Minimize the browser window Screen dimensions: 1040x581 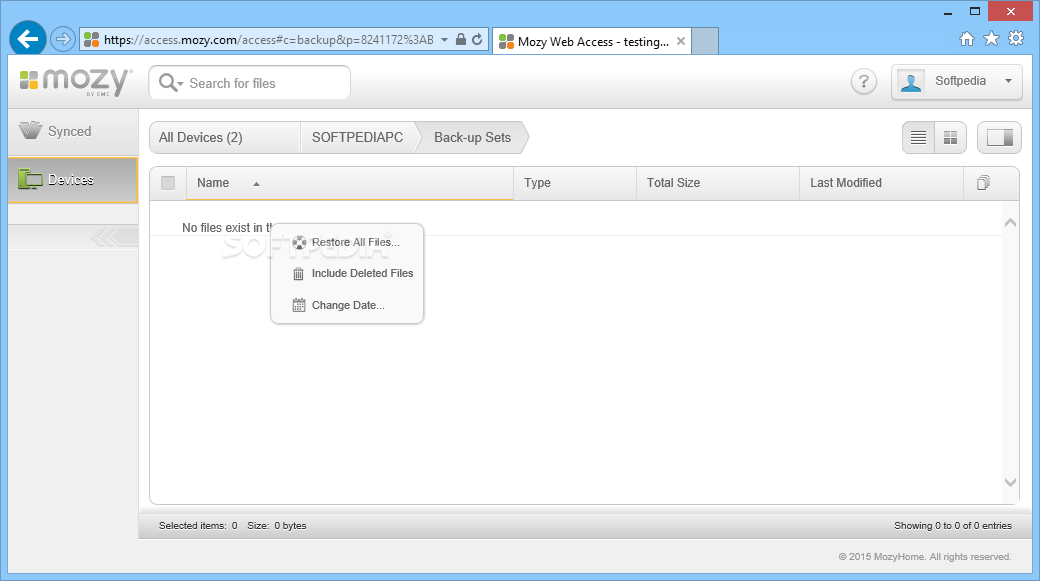pos(948,11)
